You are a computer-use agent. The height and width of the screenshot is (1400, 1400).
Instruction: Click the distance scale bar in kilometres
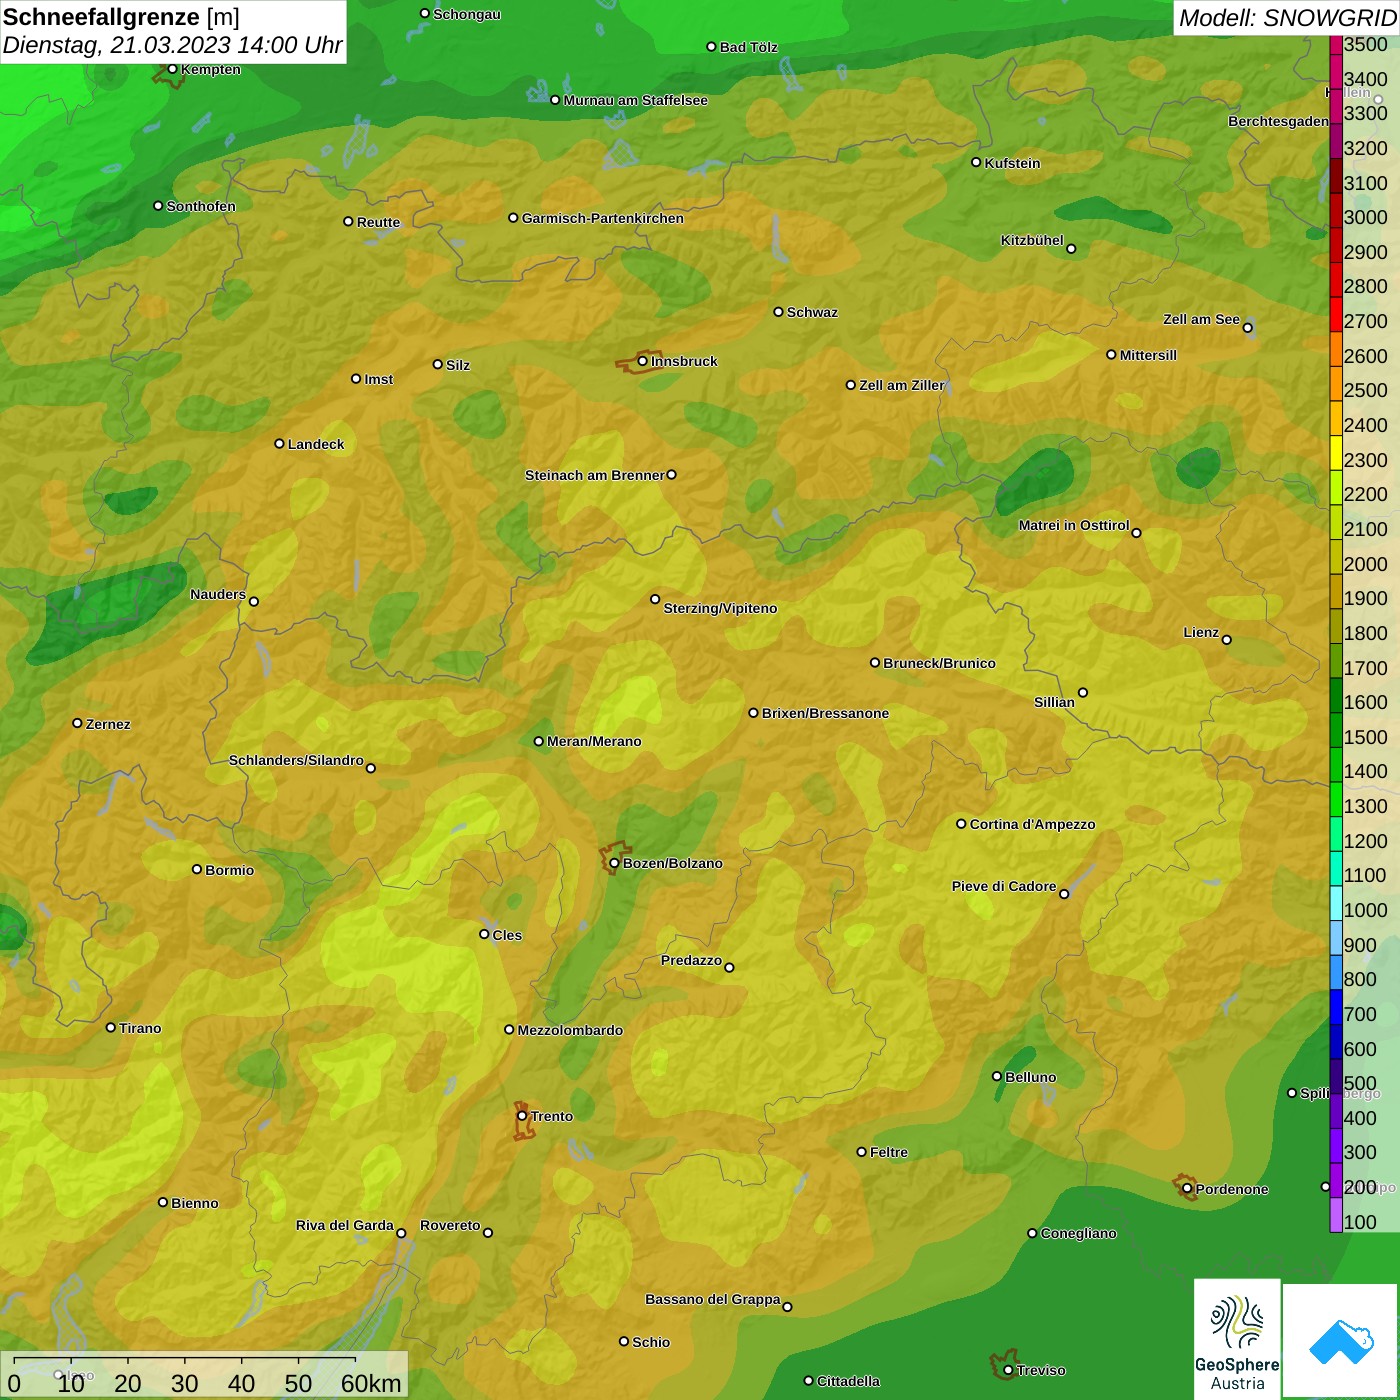pos(205,1376)
